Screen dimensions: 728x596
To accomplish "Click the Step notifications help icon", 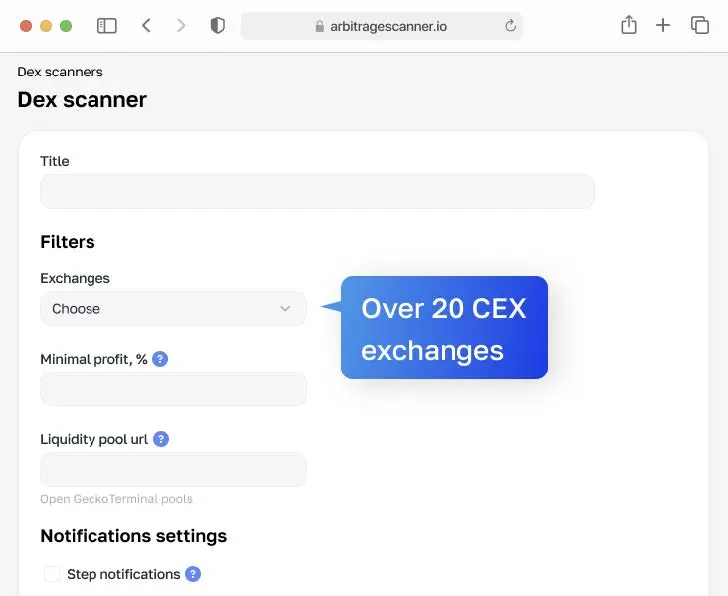I will [x=193, y=574].
